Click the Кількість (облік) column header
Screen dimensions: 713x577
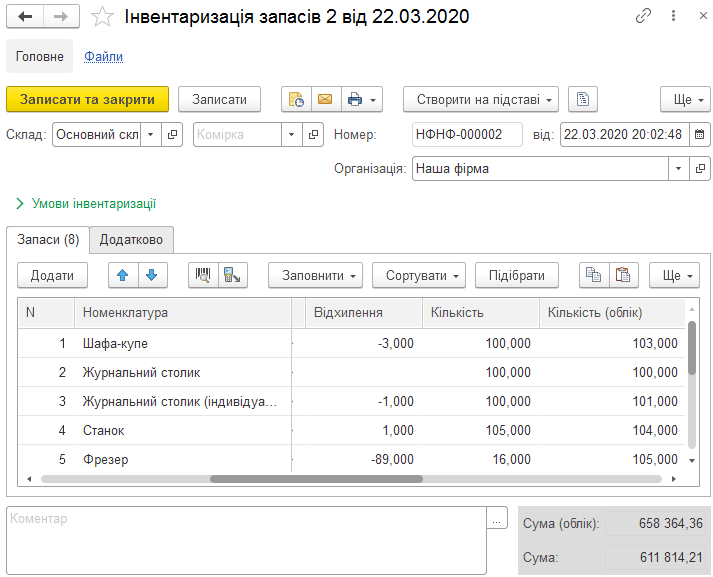[612, 313]
